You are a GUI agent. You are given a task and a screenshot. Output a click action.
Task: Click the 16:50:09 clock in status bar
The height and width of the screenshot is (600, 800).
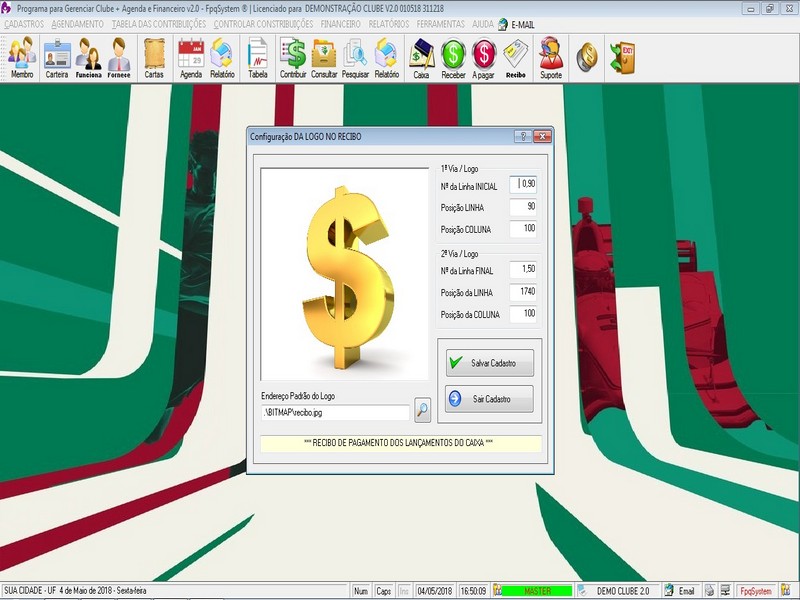tap(473, 591)
